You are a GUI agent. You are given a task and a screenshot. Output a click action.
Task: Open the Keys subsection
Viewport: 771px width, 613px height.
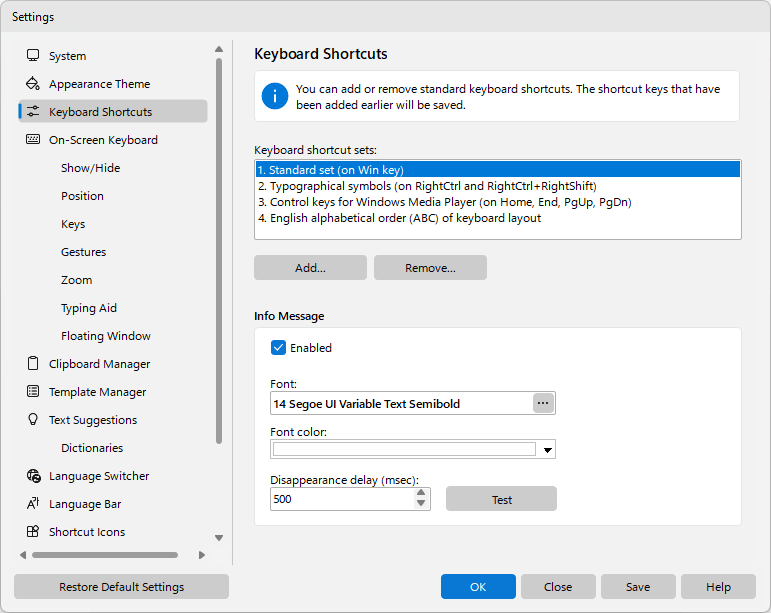(73, 224)
